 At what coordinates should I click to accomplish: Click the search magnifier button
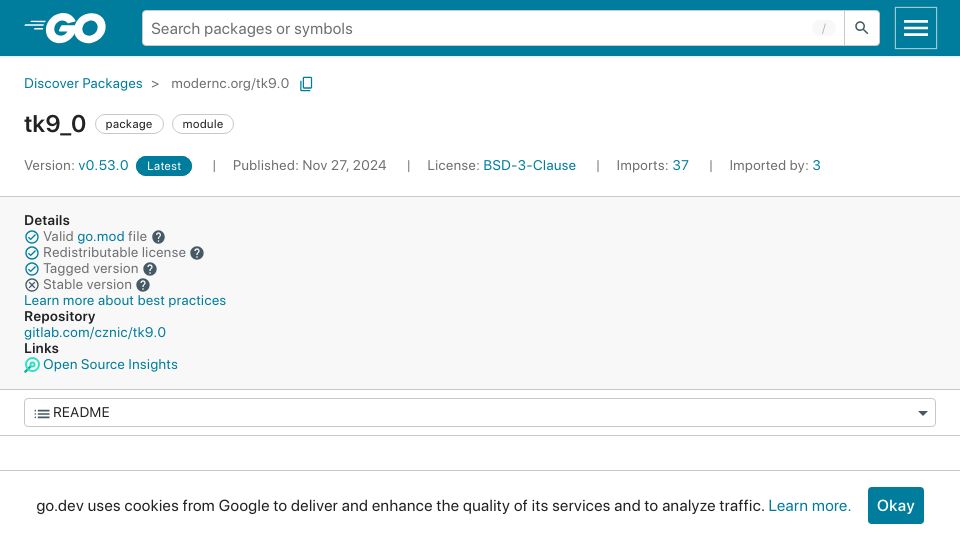point(861,28)
